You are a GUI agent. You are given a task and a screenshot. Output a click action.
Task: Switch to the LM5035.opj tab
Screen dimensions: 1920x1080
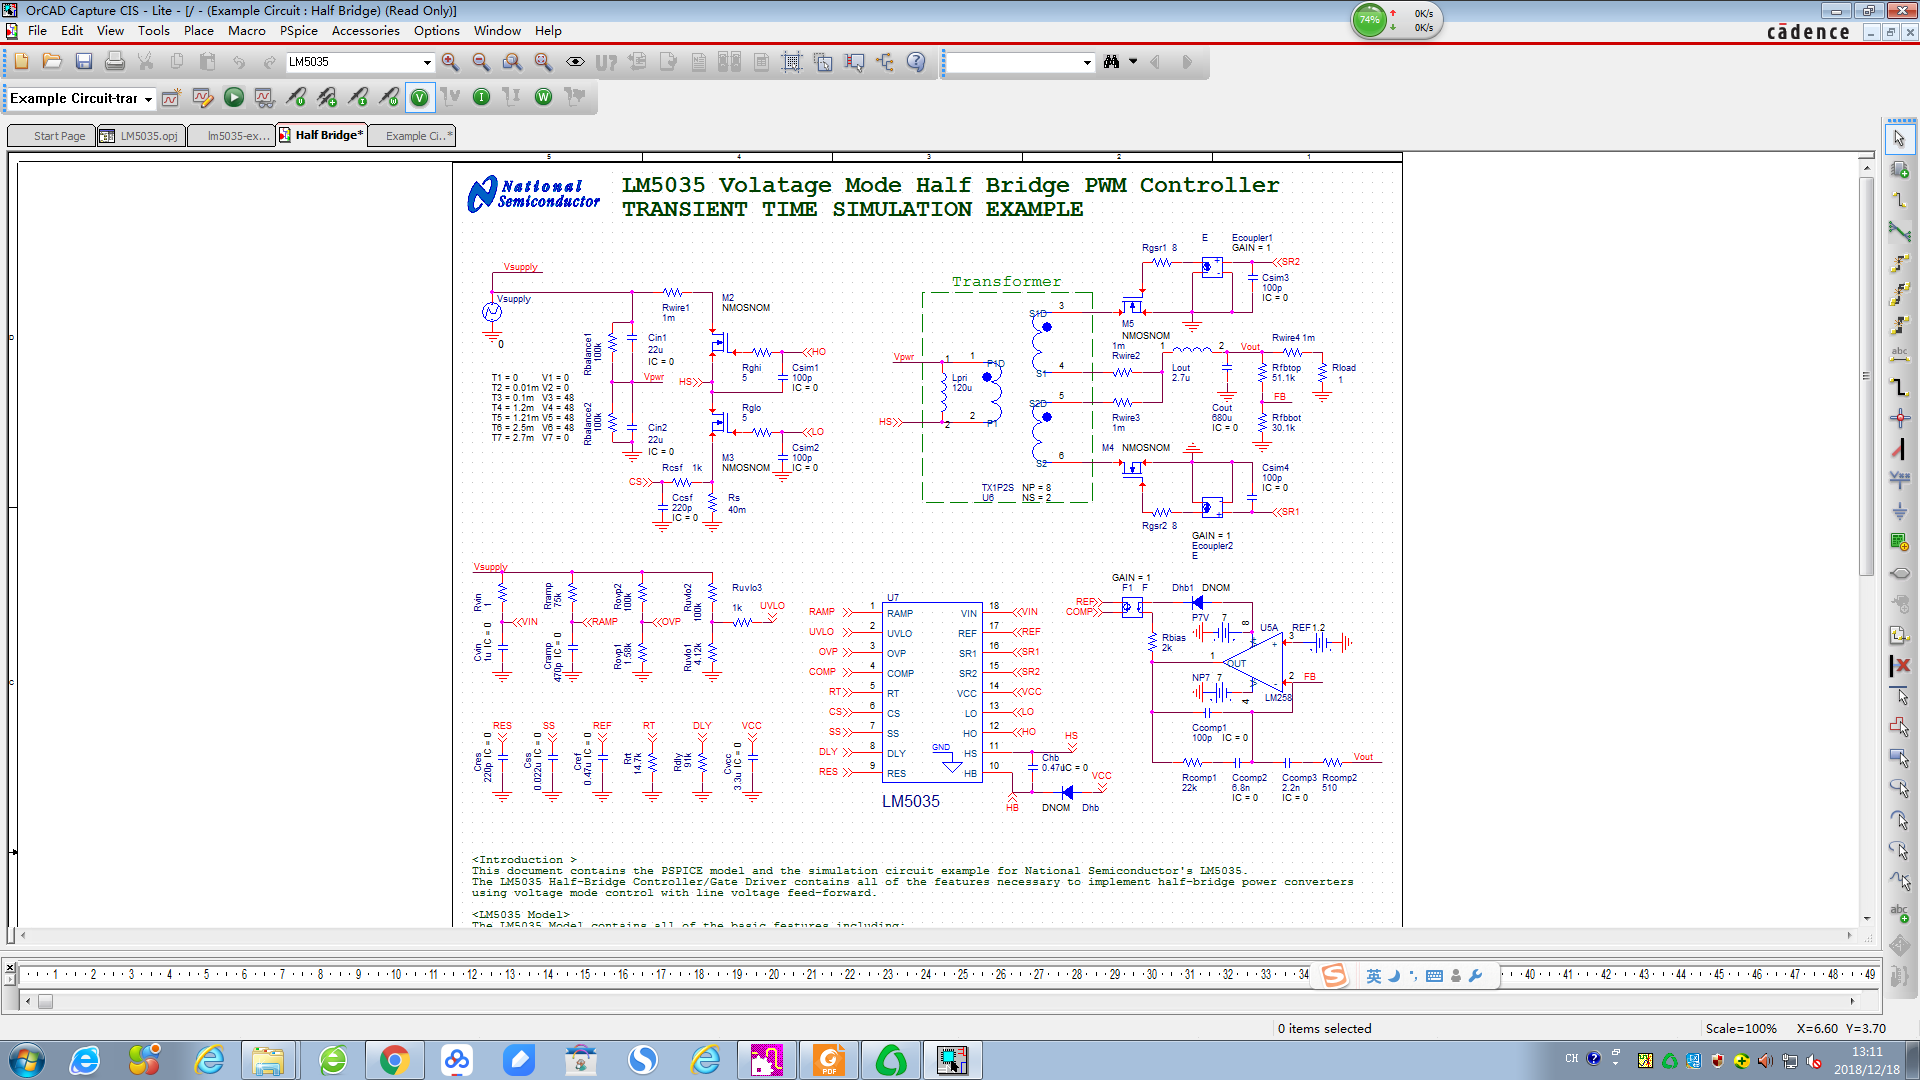[x=141, y=136]
